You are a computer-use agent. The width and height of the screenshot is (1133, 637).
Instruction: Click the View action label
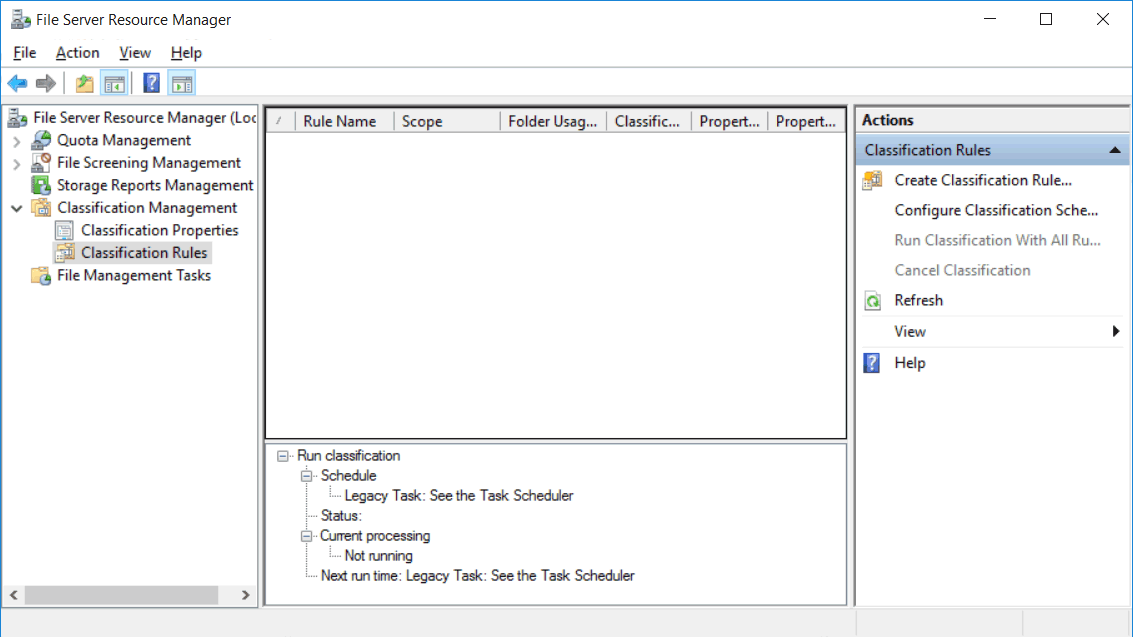(910, 332)
